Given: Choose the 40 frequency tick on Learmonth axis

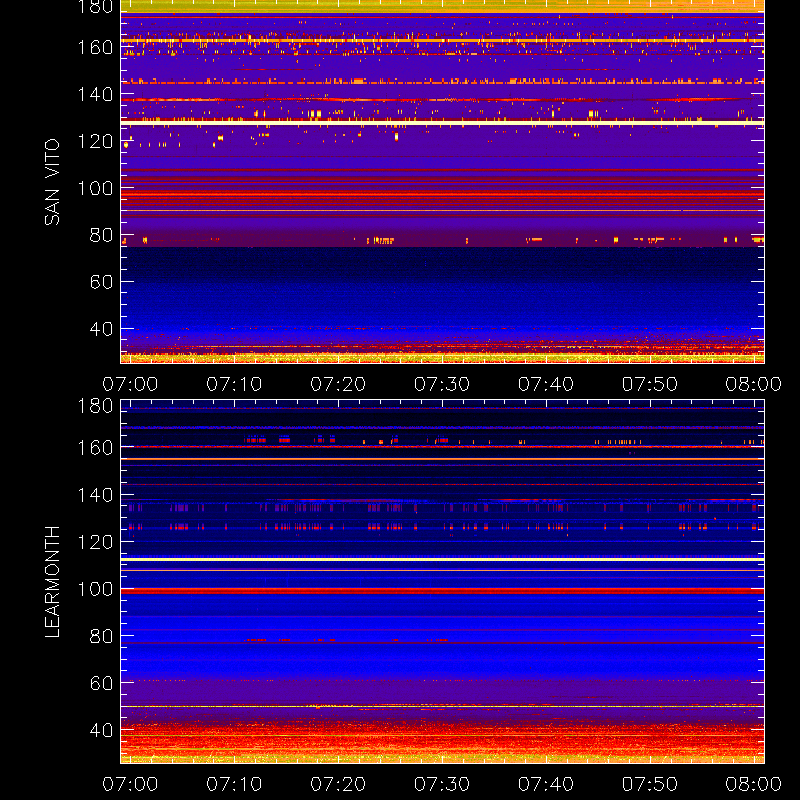Looking at the screenshot, I should point(101,730).
